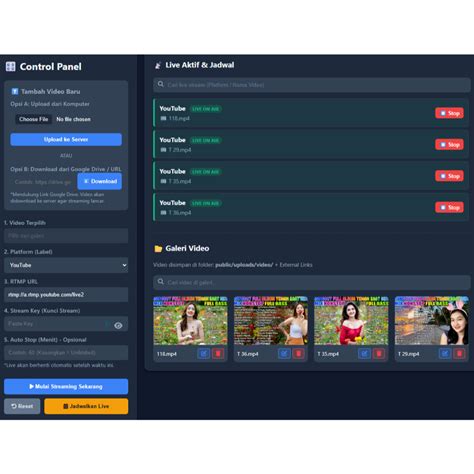Delete the T 35.mp4 gallery video
Screen dimensions: 474x474
click(x=379, y=354)
